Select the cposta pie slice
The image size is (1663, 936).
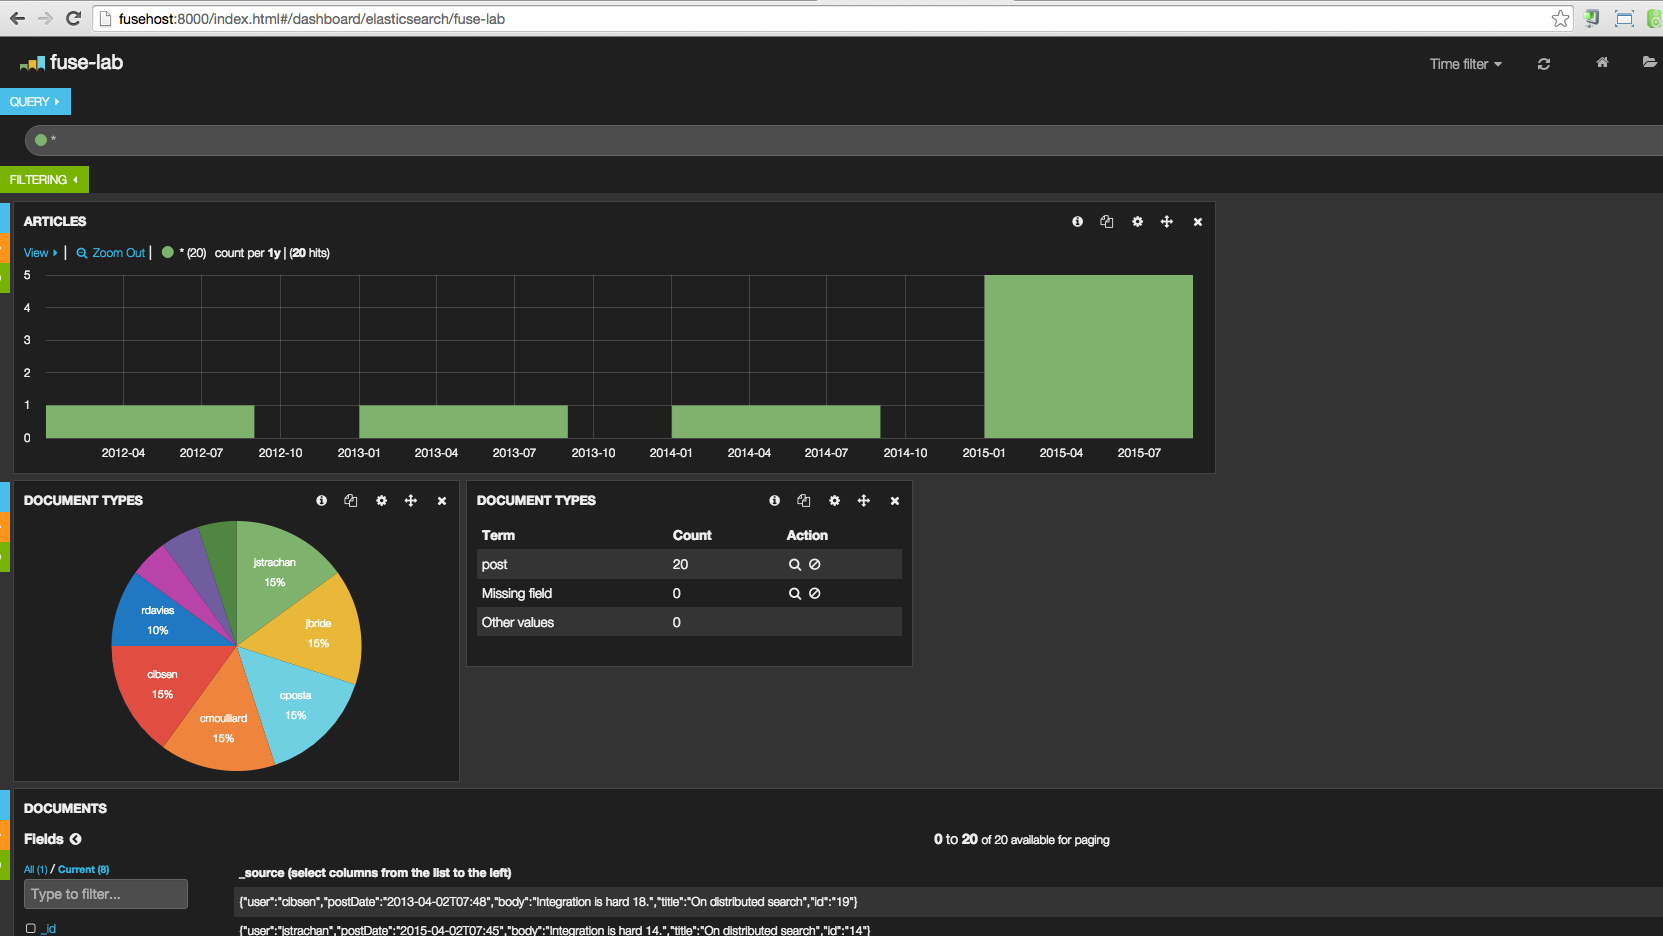point(295,705)
